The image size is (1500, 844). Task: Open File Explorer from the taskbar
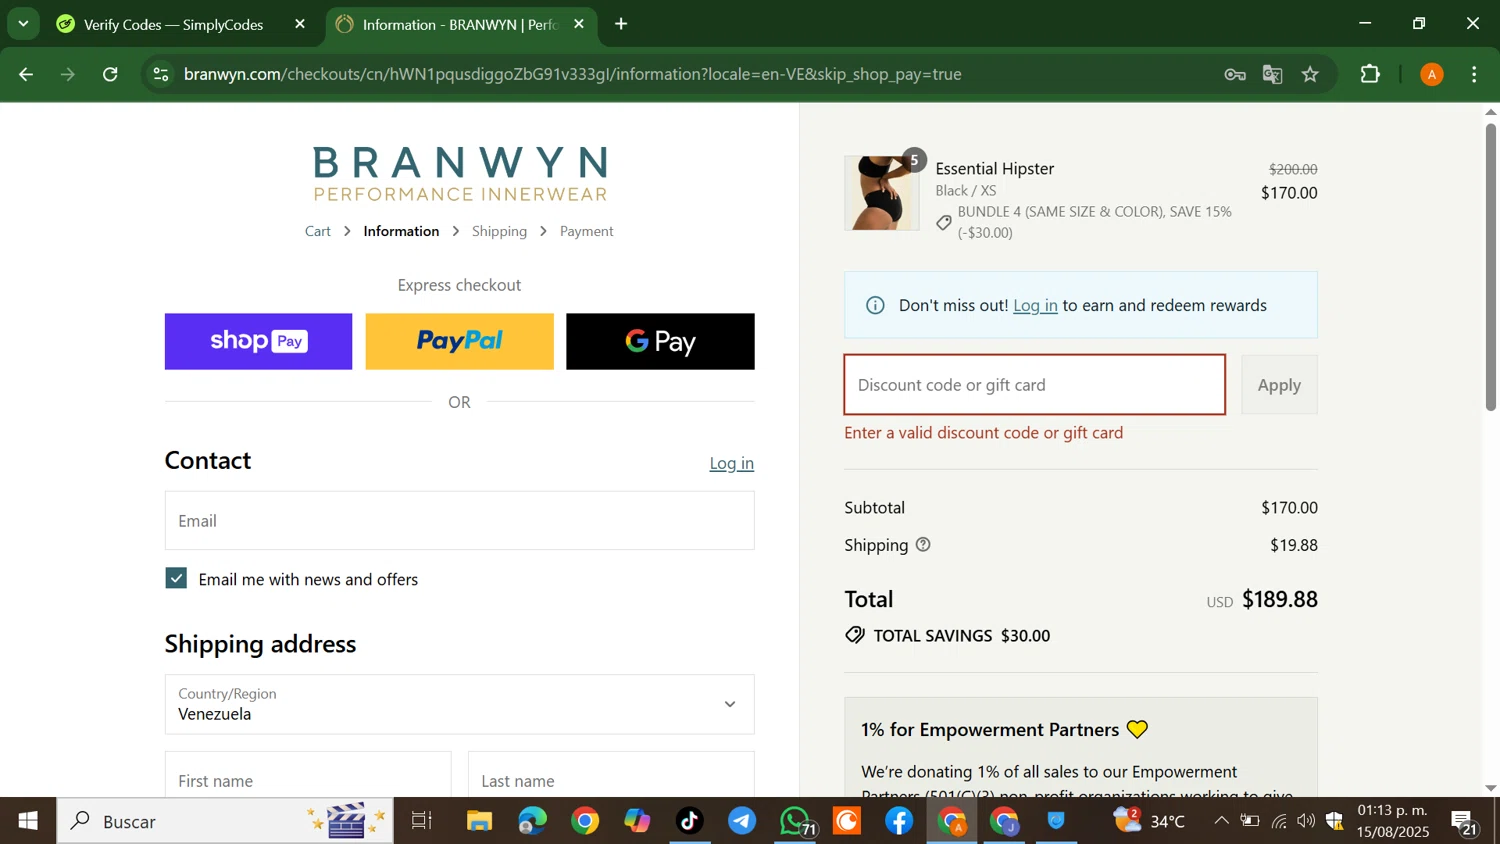[x=479, y=821]
